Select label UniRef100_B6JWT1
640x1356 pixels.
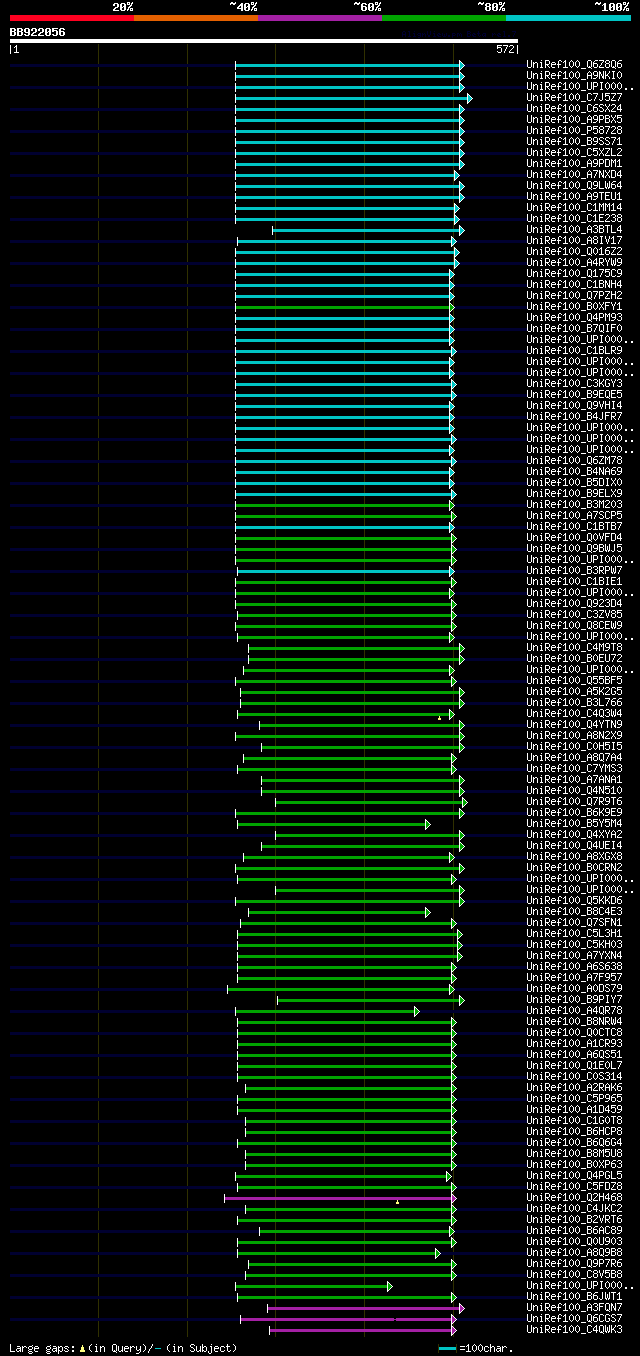tap(574, 1297)
